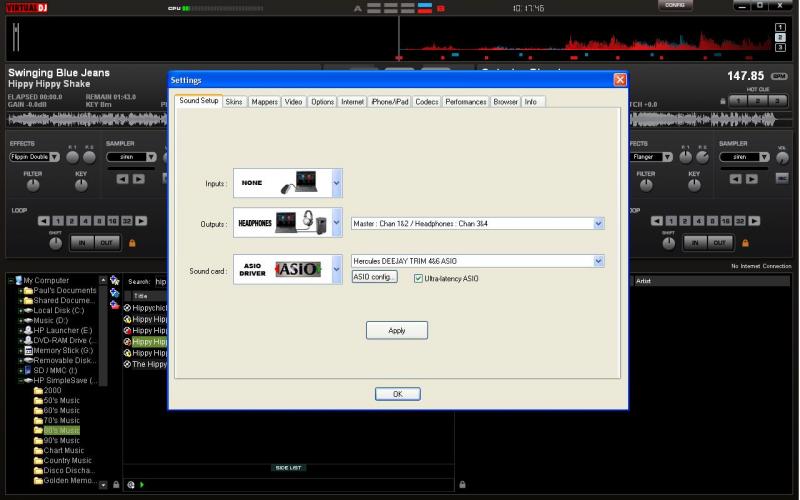Open the ASIO config button

tap(375, 277)
